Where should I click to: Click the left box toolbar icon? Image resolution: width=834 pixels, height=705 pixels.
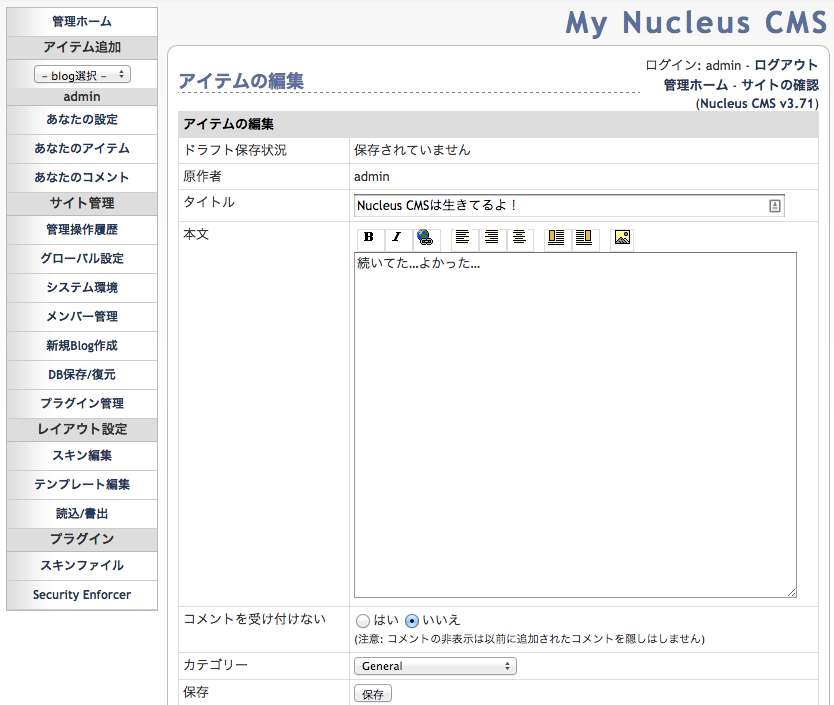pyautogui.click(x=556, y=238)
